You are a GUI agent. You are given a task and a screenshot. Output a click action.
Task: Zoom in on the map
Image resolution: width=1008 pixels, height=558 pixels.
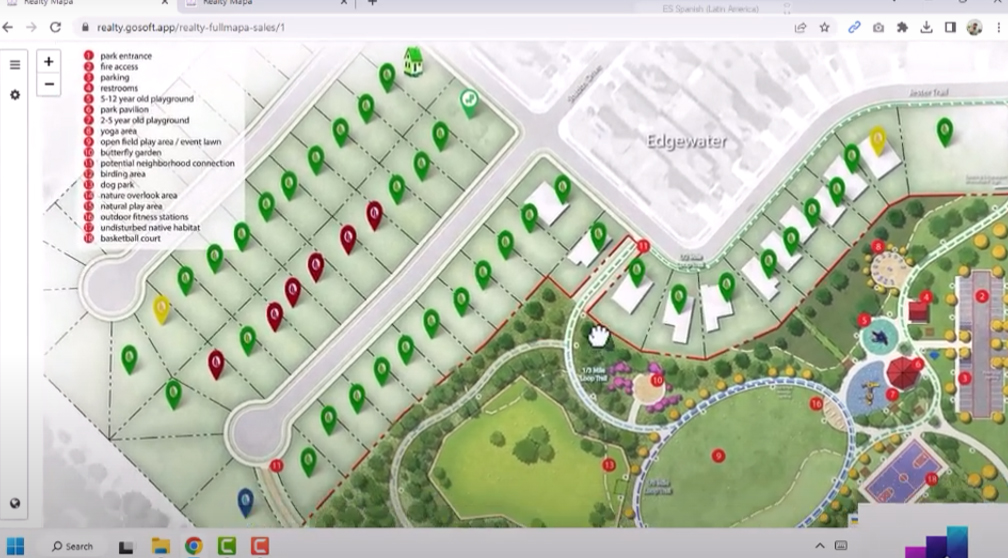coord(49,62)
